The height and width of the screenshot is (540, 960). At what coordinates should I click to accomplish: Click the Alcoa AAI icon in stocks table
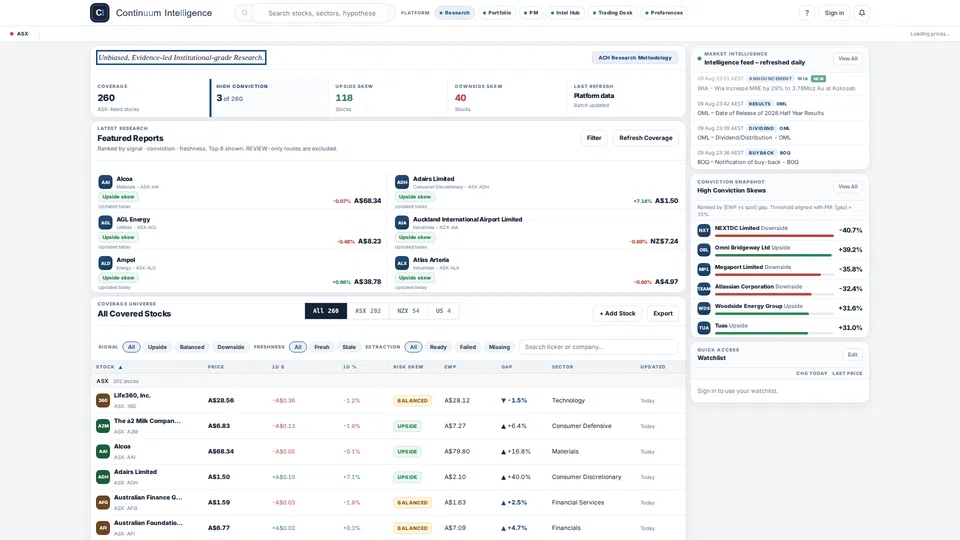(x=103, y=451)
